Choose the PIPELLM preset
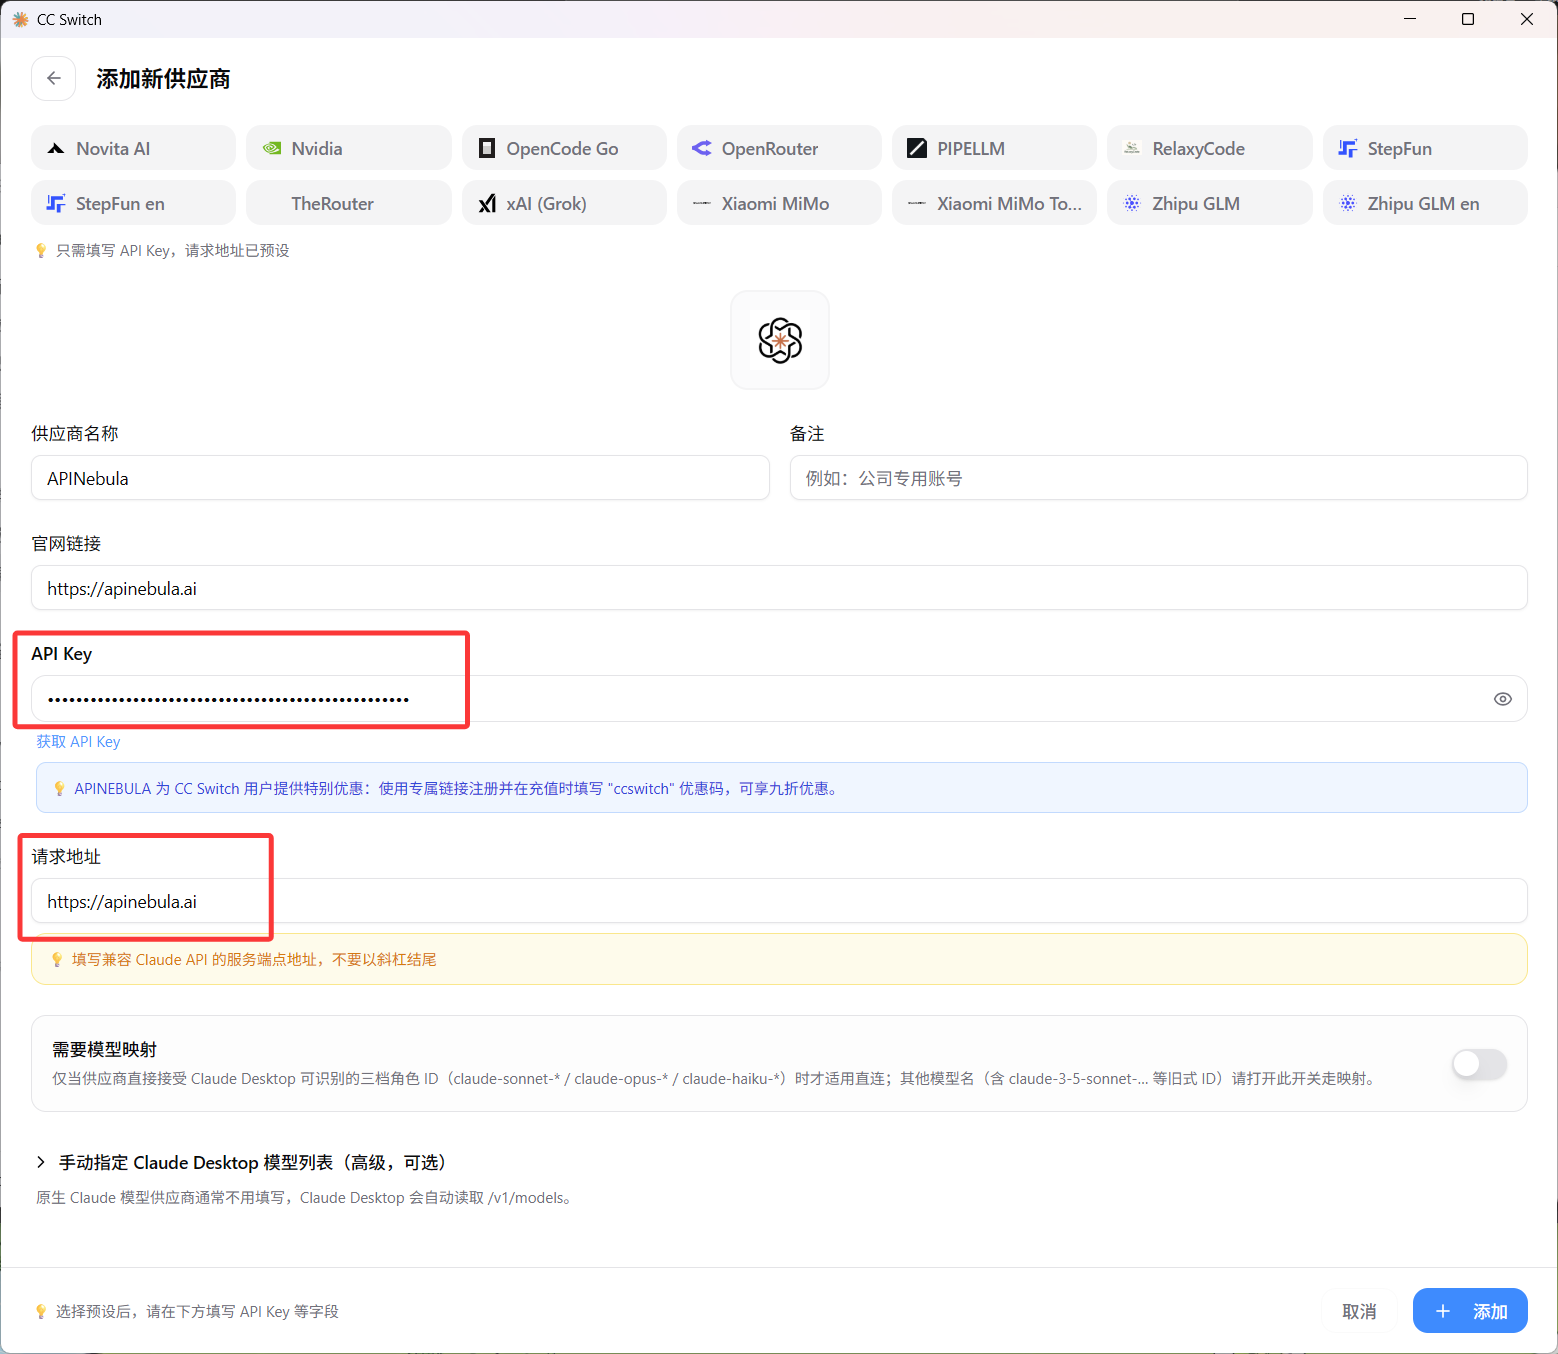This screenshot has width=1558, height=1354. (994, 148)
